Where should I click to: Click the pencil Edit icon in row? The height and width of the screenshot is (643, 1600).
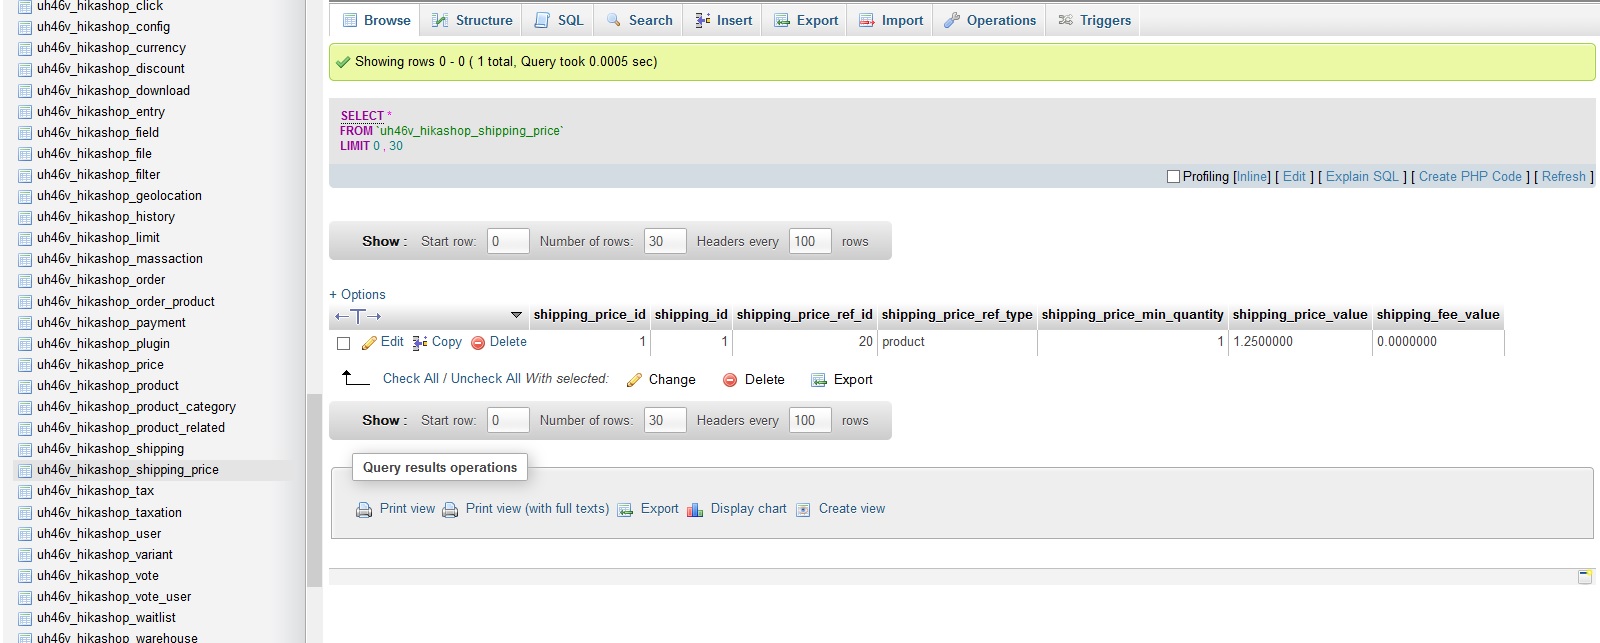(x=369, y=343)
